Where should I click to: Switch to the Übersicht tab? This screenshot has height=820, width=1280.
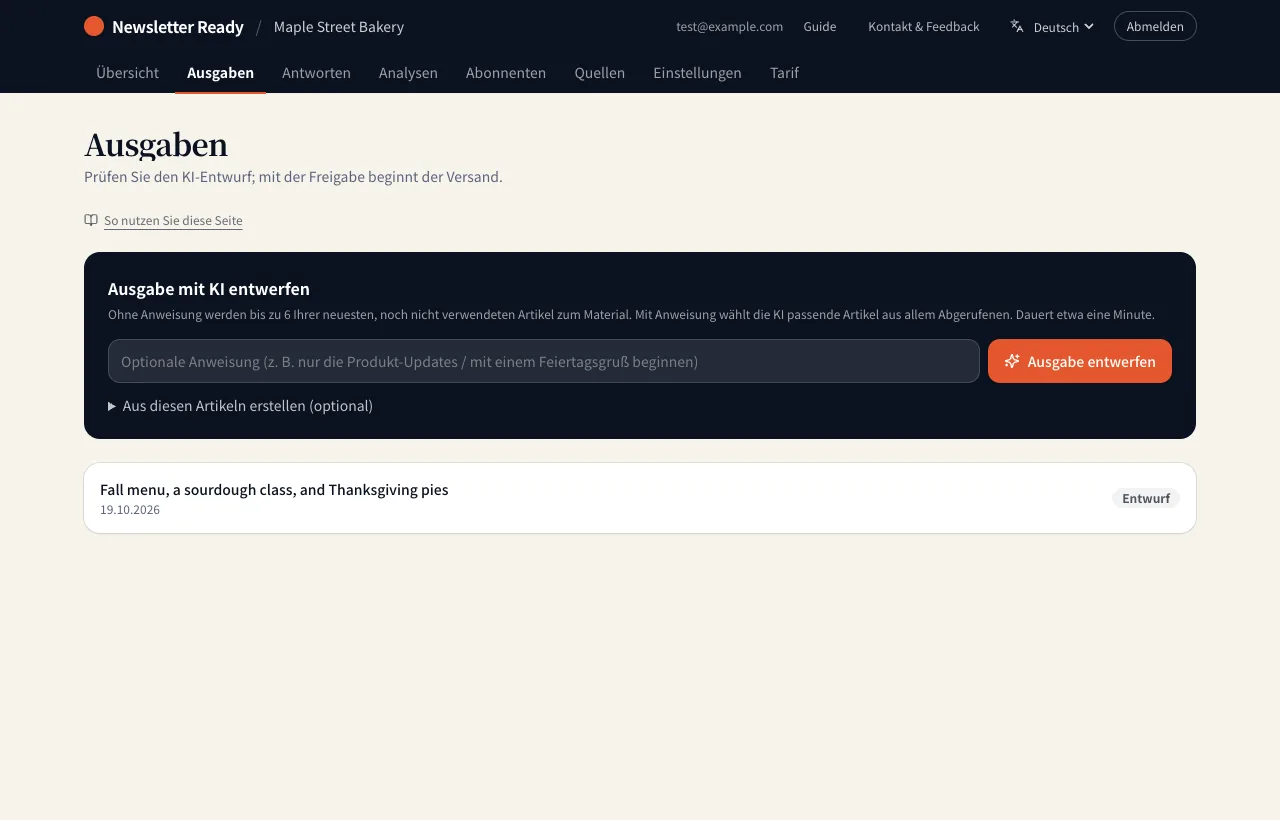click(x=127, y=73)
